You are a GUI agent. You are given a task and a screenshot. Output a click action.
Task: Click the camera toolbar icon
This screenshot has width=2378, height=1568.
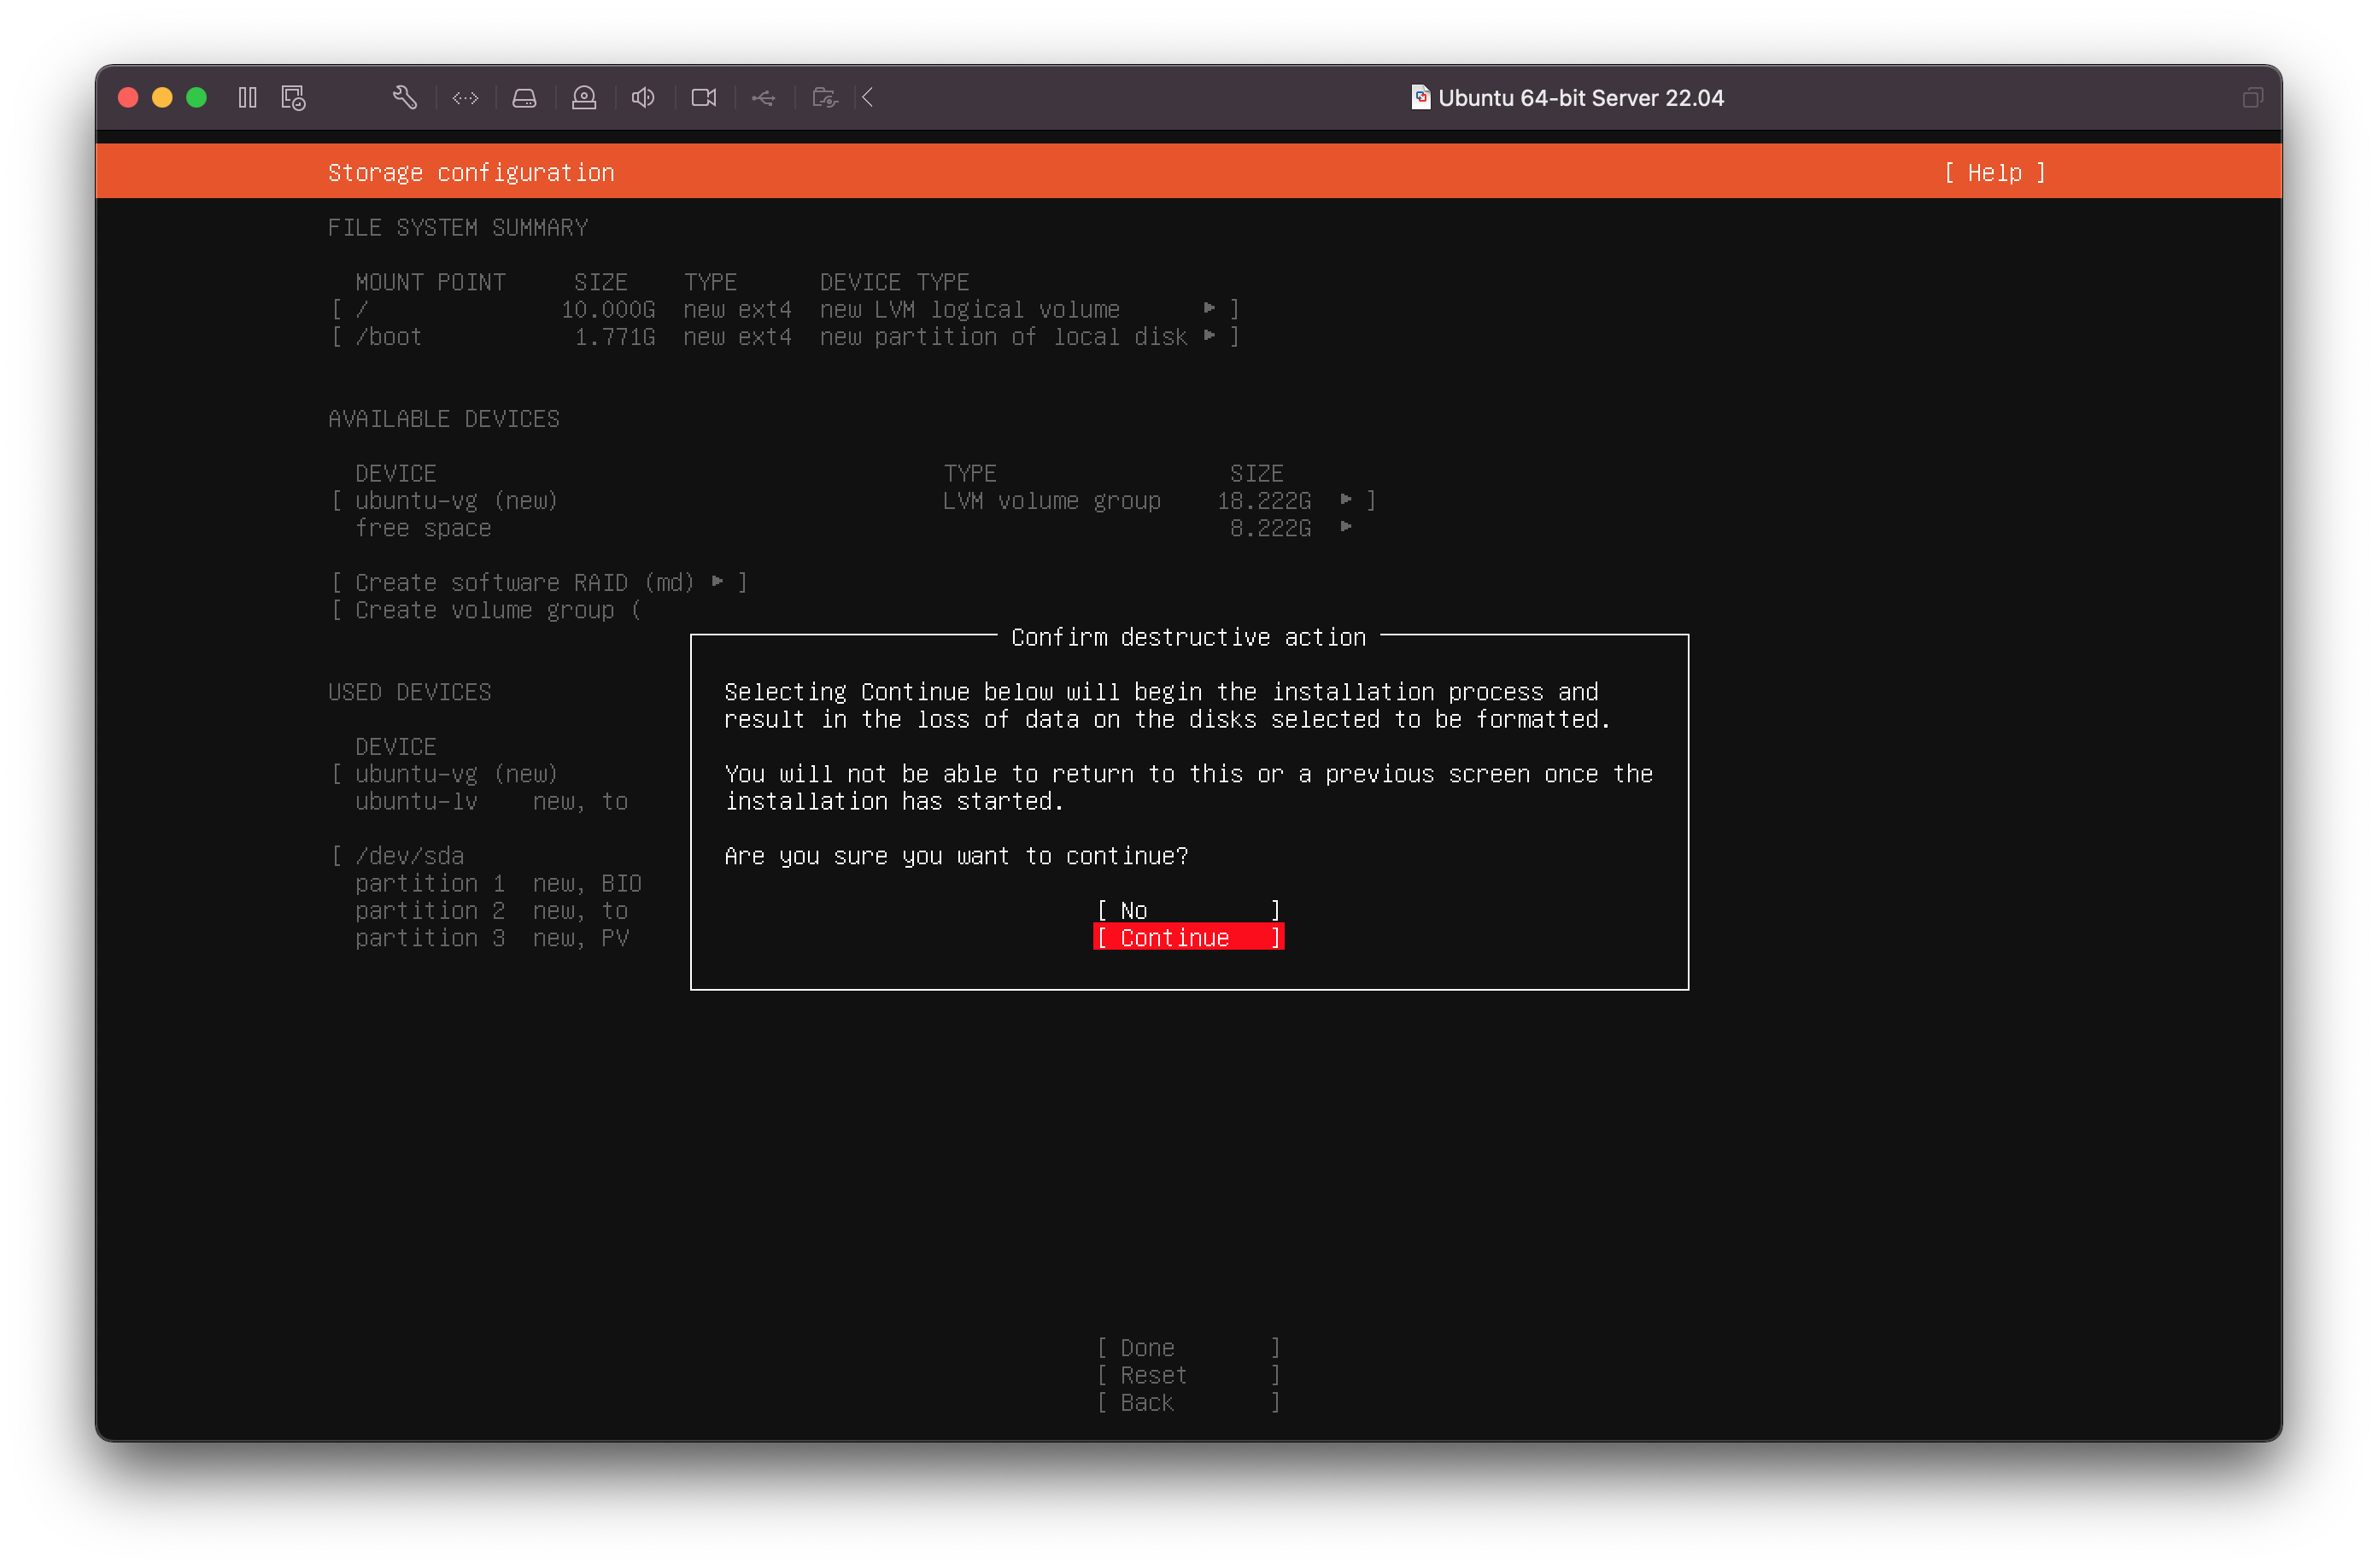click(704, 97)
